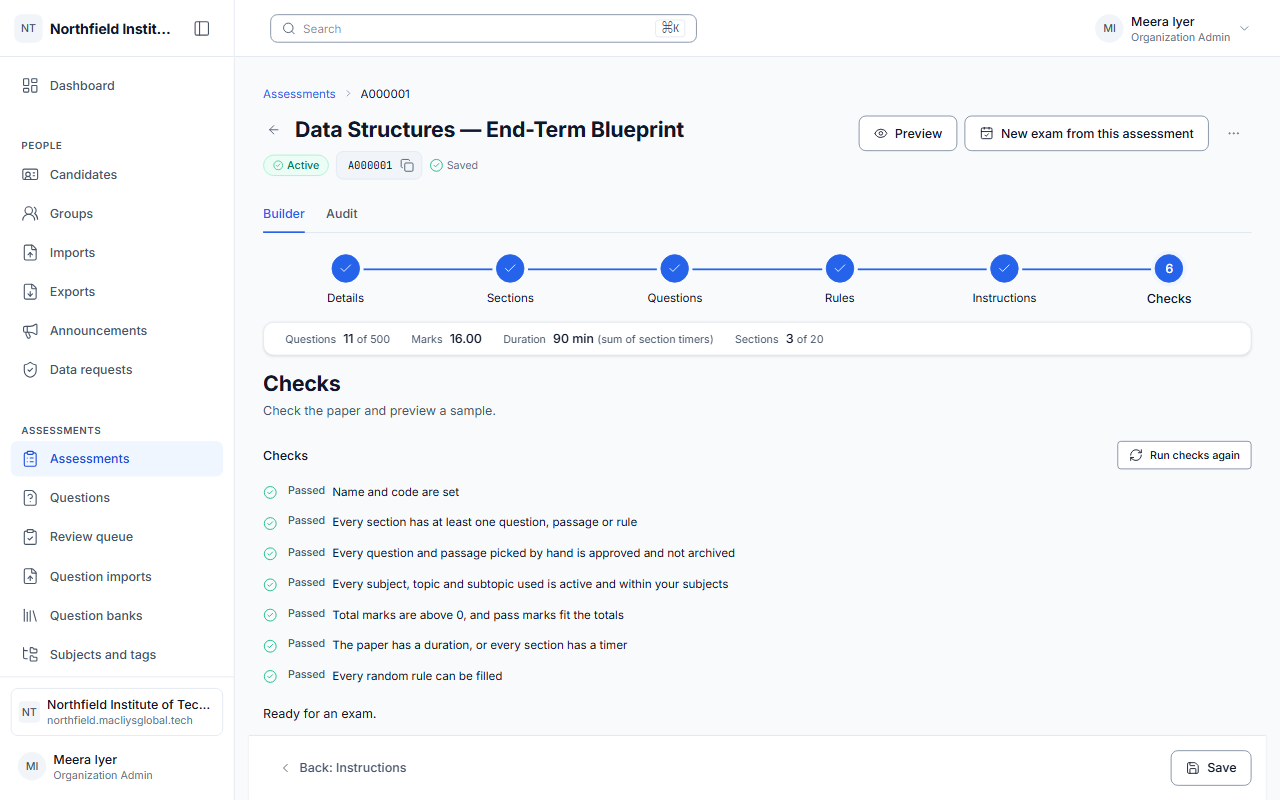Screen dimensions: 1280x800
Task: Click the Save button
Action: click(x=1211, y=768)
